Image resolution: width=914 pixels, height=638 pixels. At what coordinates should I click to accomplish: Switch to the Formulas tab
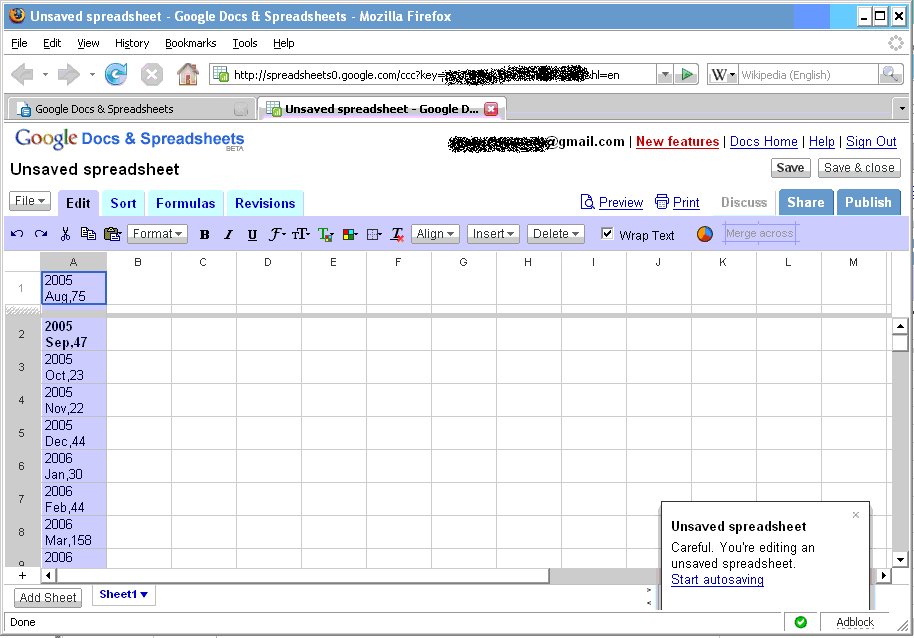[185, 203]
